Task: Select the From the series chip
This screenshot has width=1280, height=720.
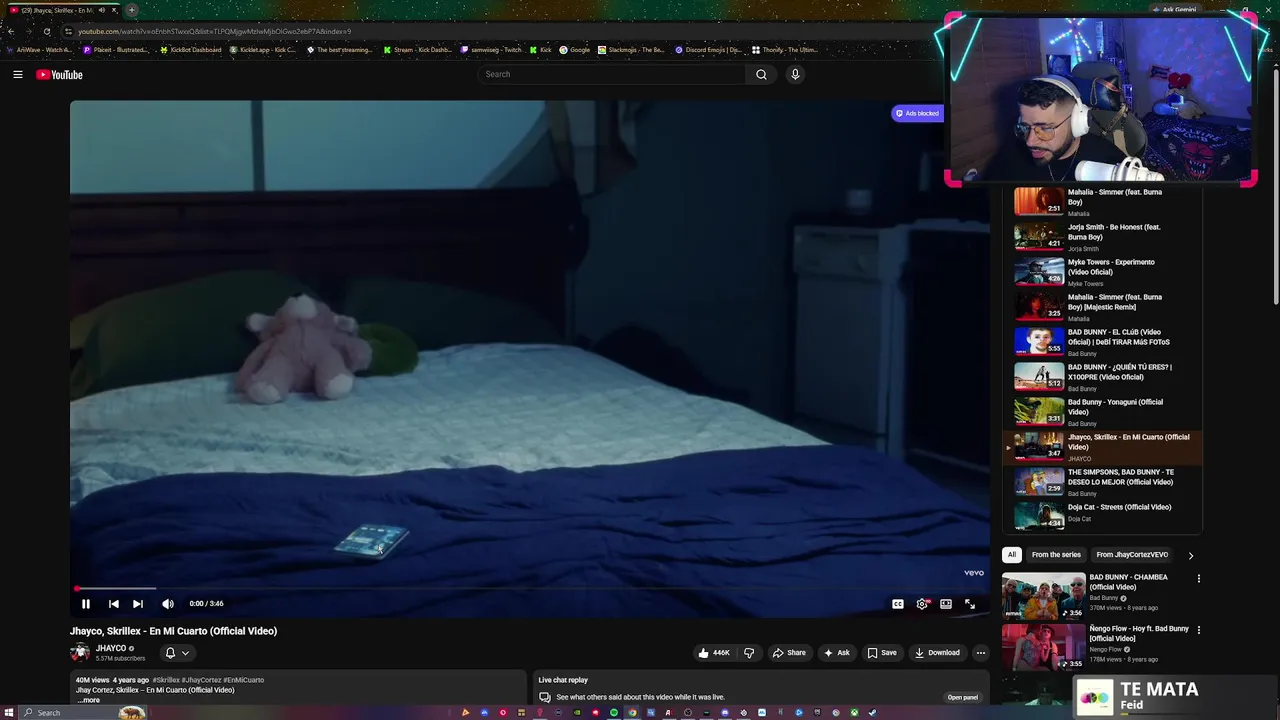Action: point(1056,555)
